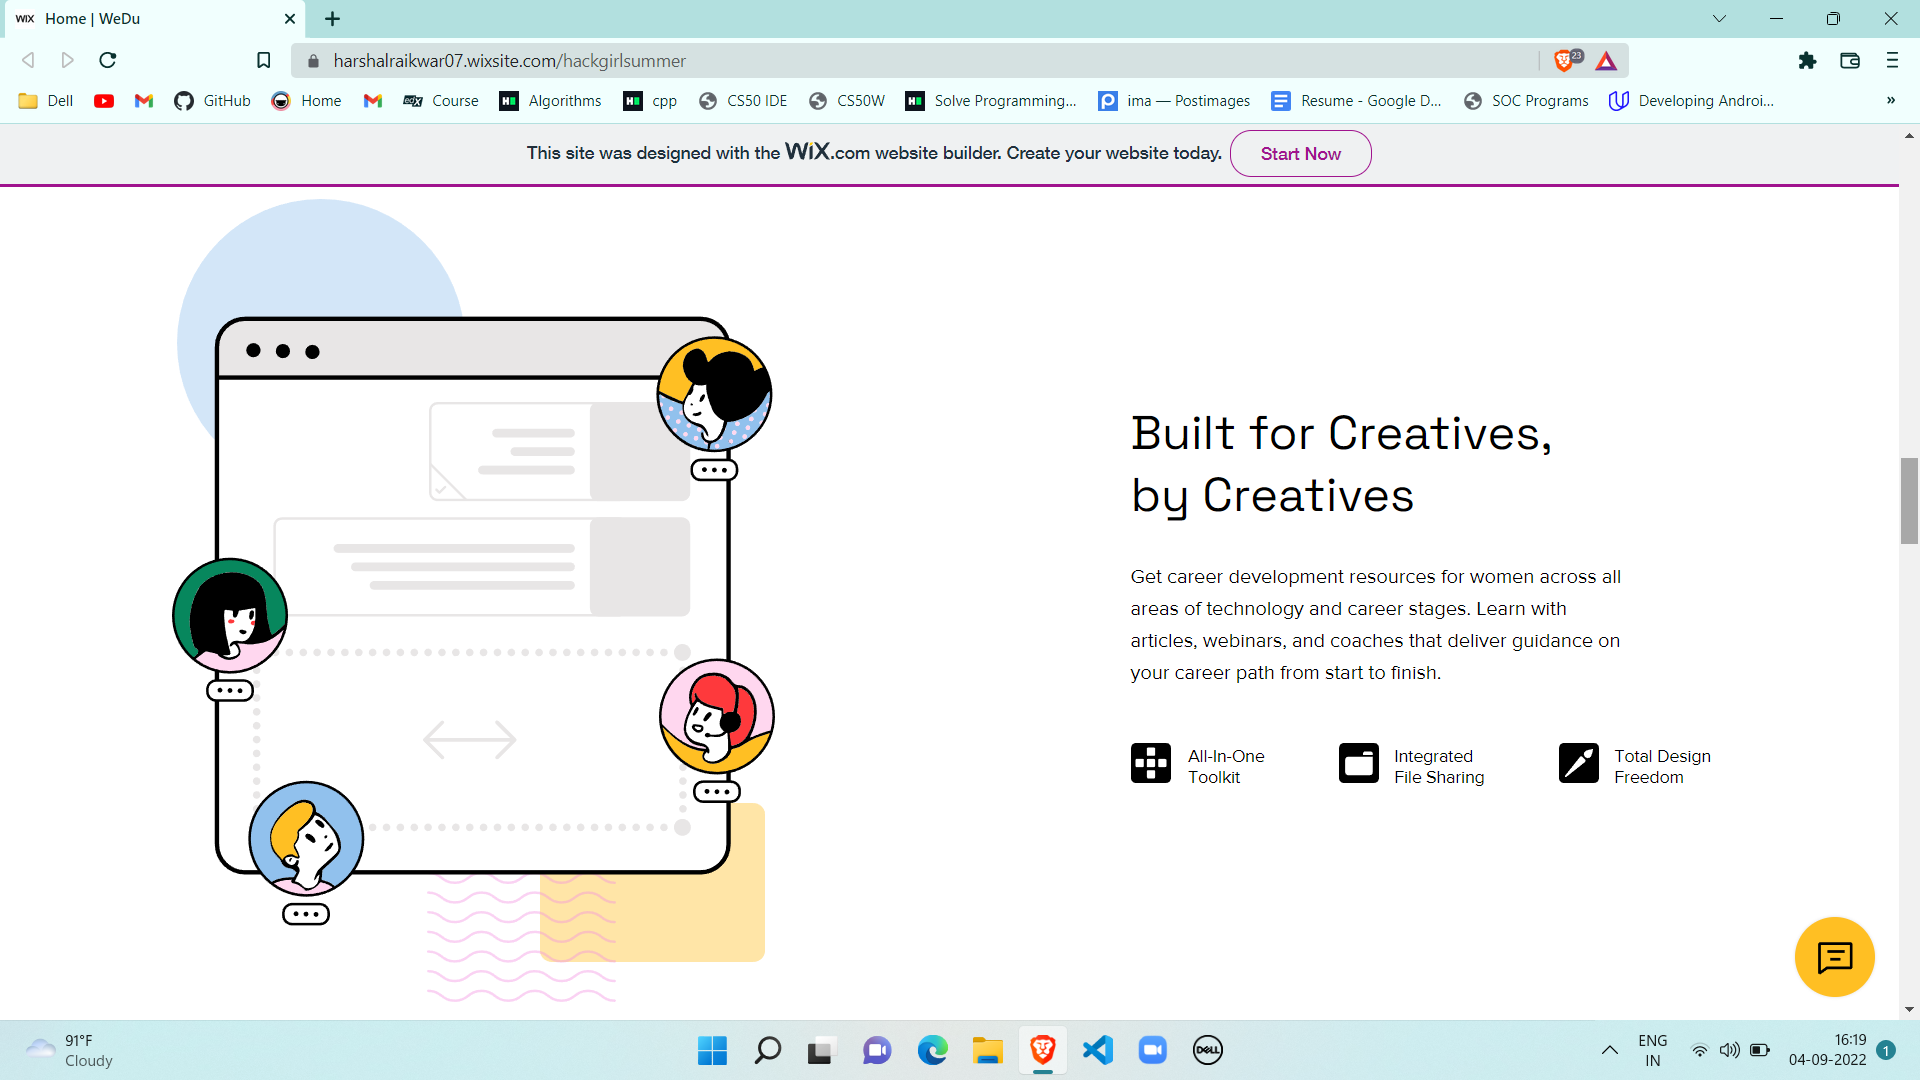Image resolution: width=1920 pixels, height=1080 pixels.
Task: Bookmark this page with bookmark icon
Action: (x=263, y=61)
